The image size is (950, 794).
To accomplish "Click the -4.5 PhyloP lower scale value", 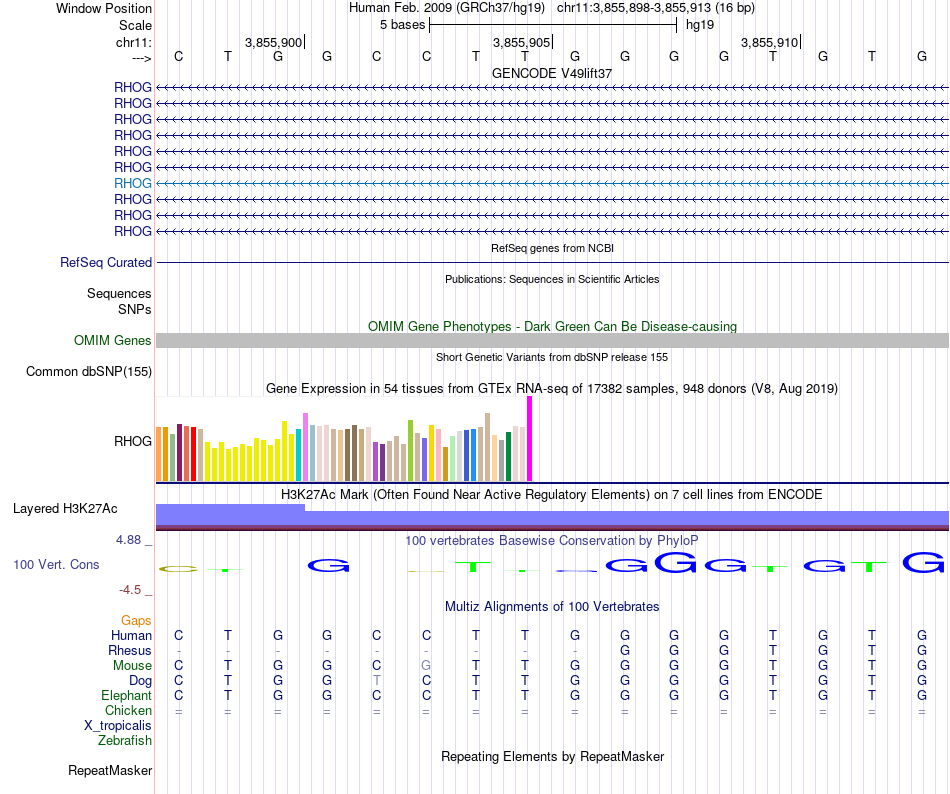I will 130,590.
